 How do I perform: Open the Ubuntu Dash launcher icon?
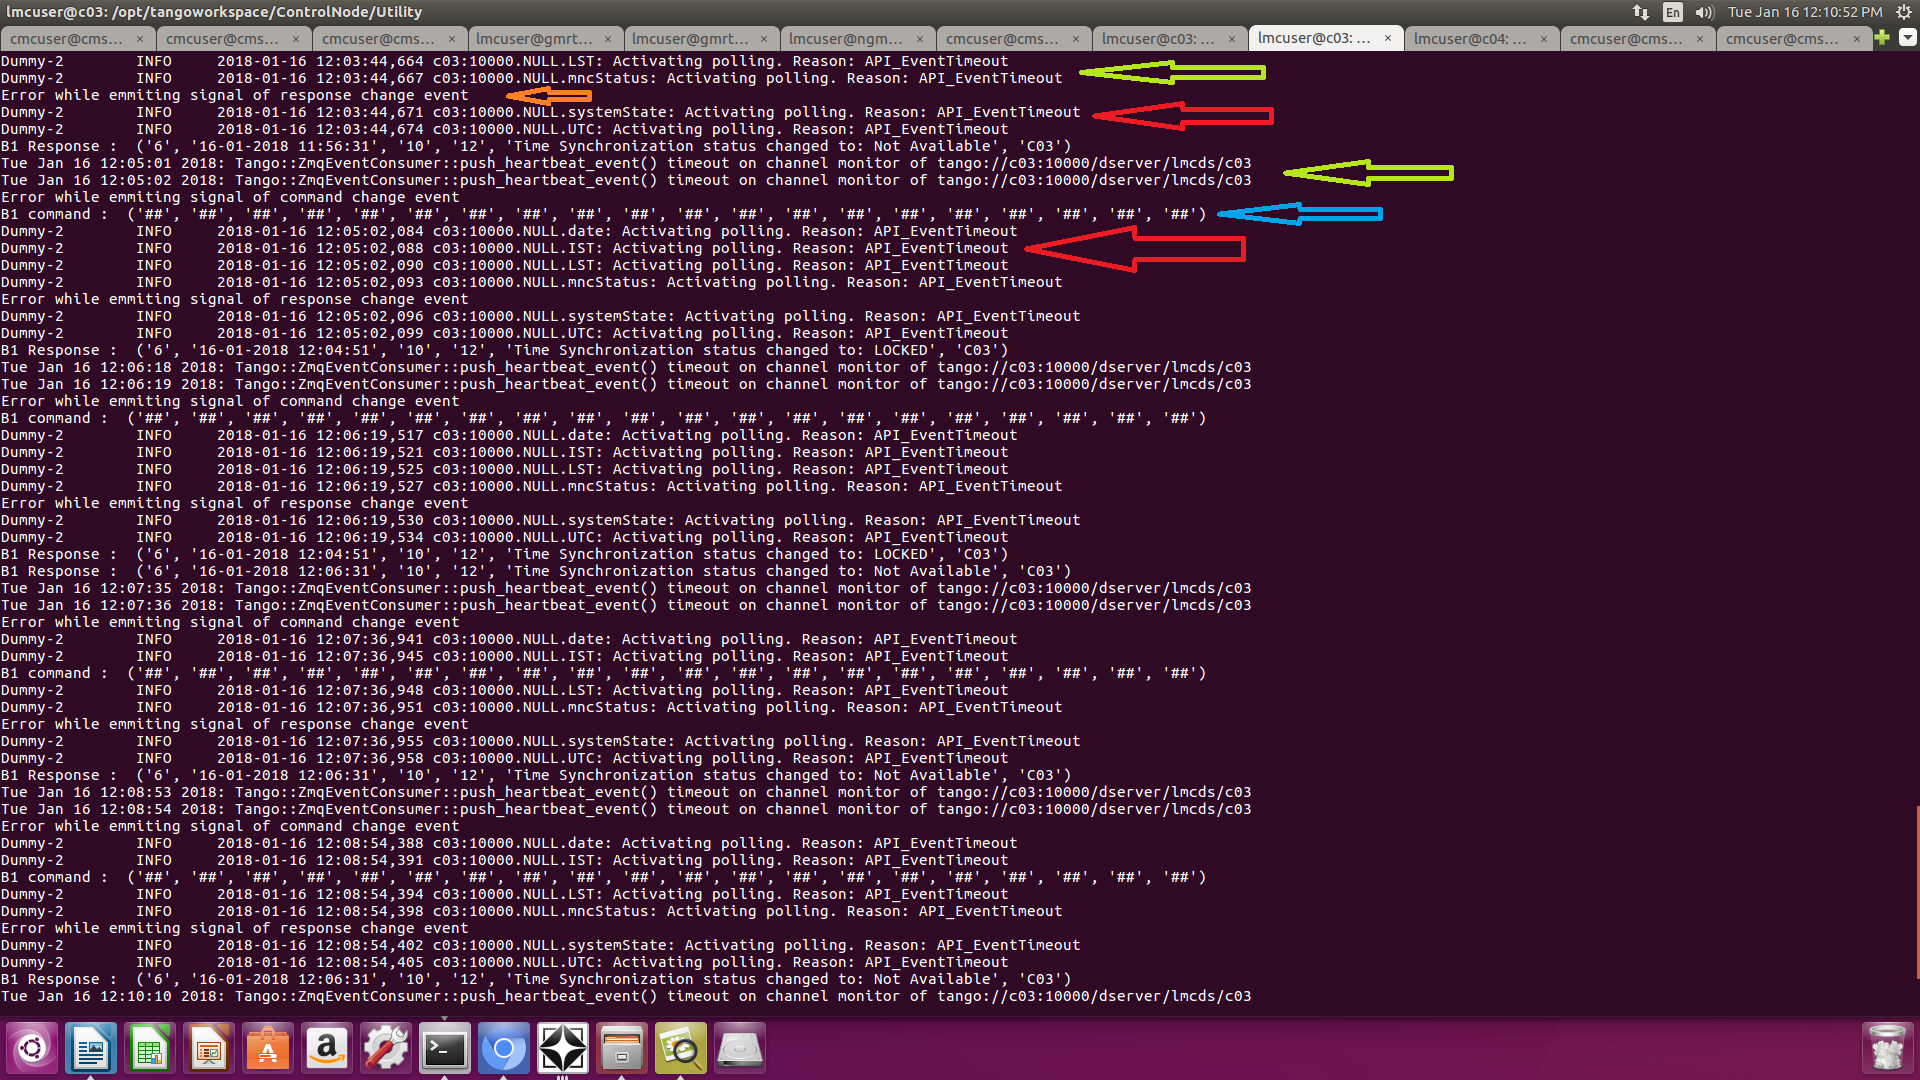point(32,1048)
